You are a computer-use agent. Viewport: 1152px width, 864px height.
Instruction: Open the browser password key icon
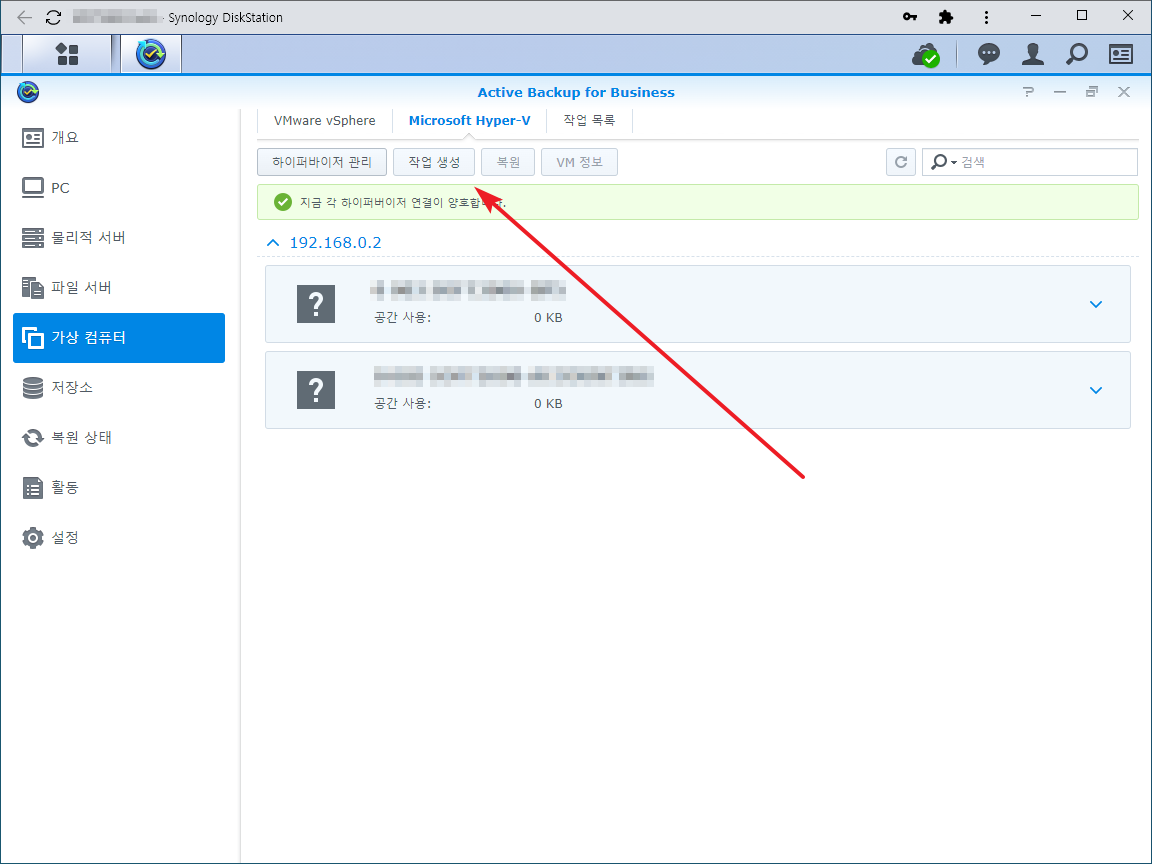[x=910, y=17]
